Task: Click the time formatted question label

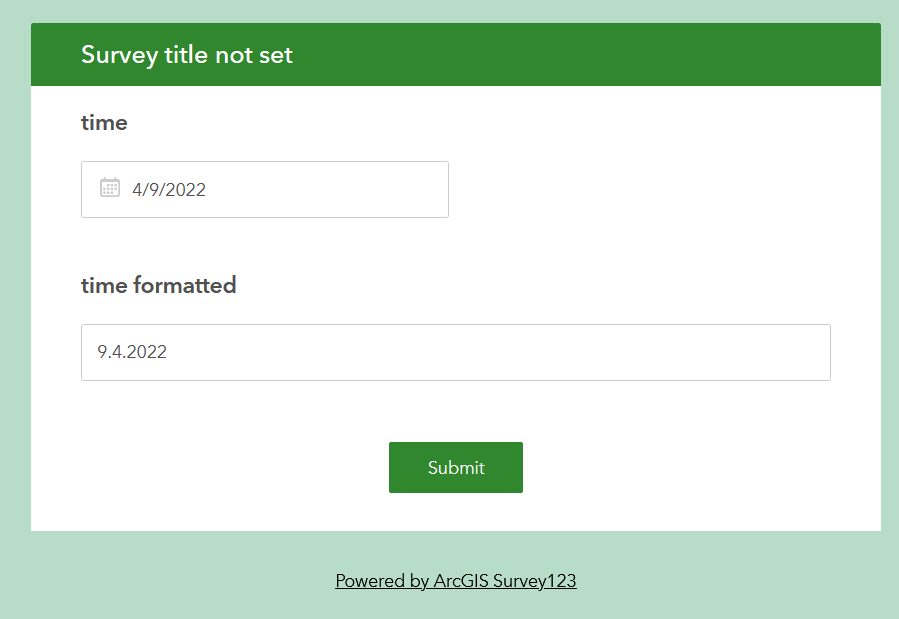Action: point(158,285)
